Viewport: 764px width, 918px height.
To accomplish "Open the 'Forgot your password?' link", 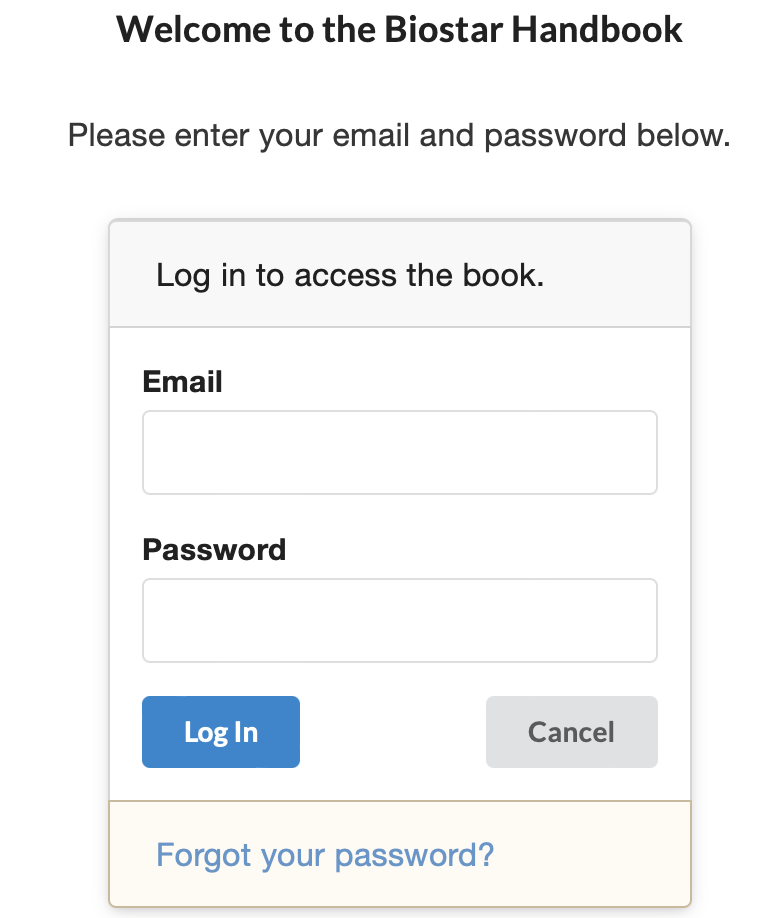I will click(x=325, y=855).
